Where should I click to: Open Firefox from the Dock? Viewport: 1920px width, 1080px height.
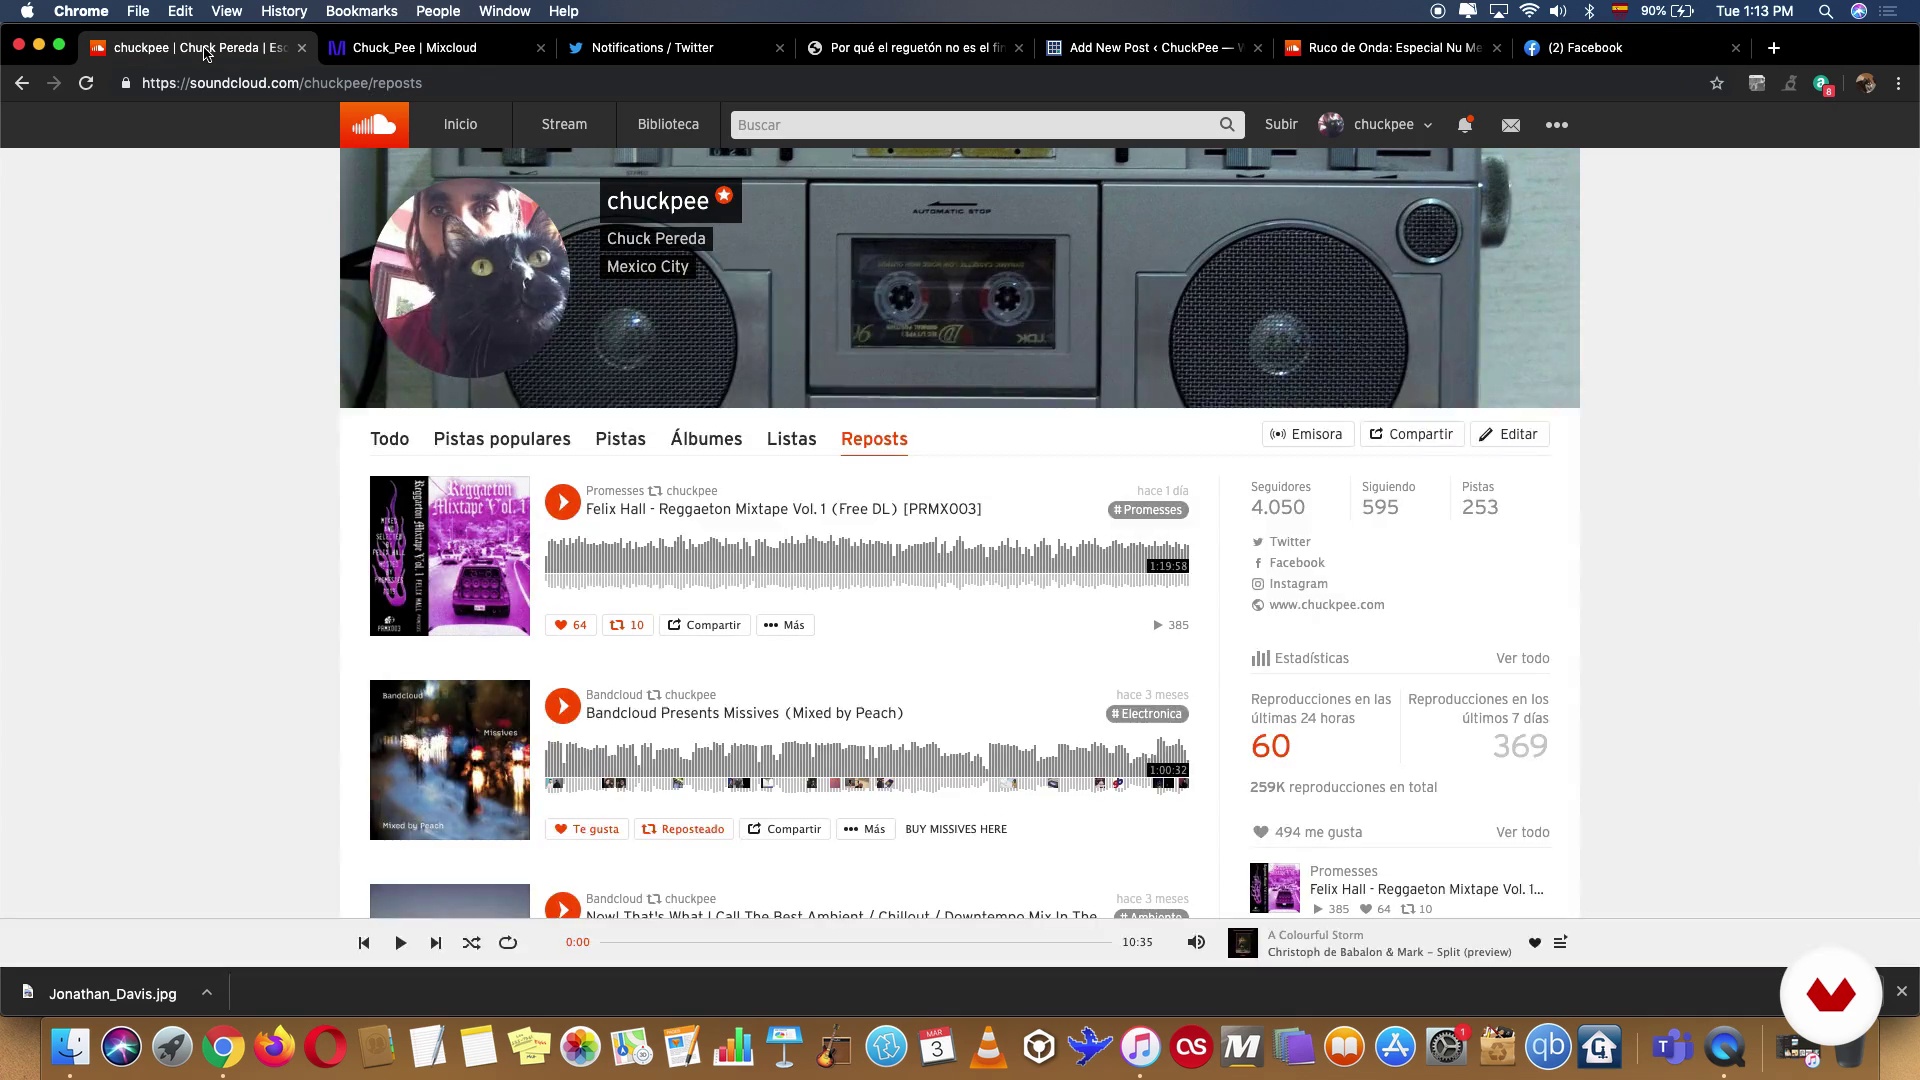pos(274,1047)
